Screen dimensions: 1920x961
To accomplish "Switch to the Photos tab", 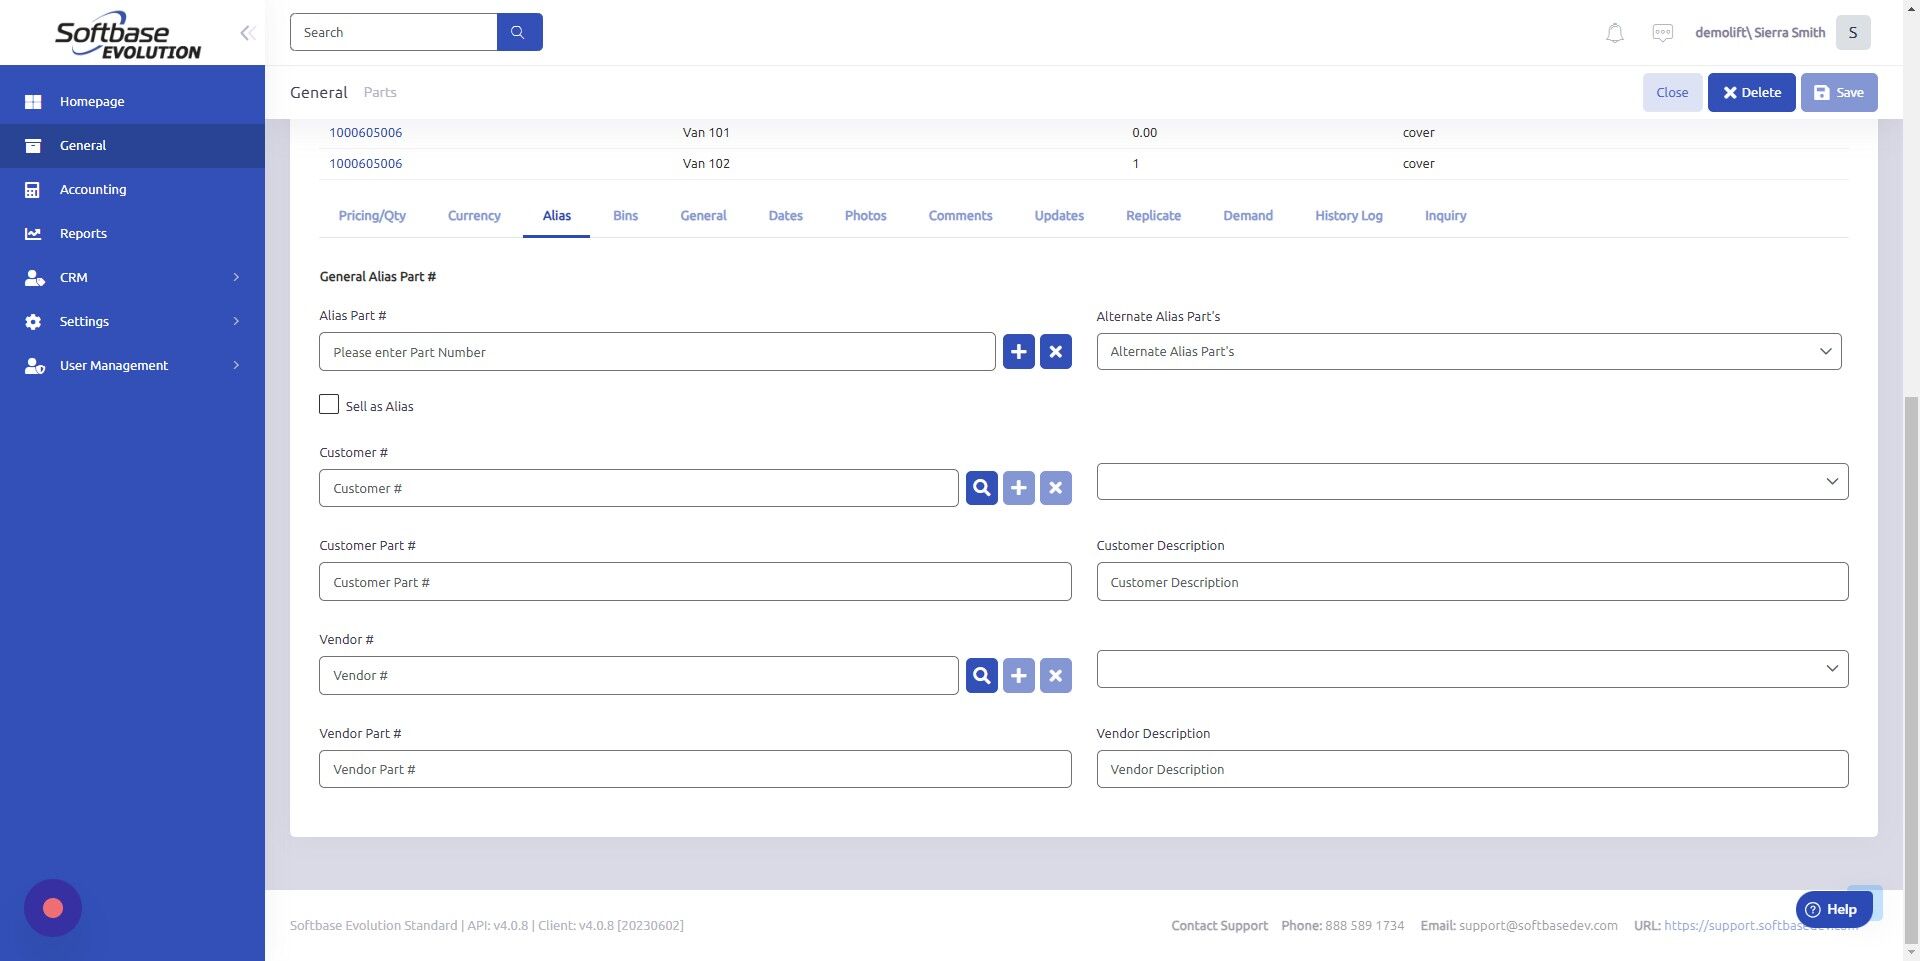I will [x=865, y=216].
